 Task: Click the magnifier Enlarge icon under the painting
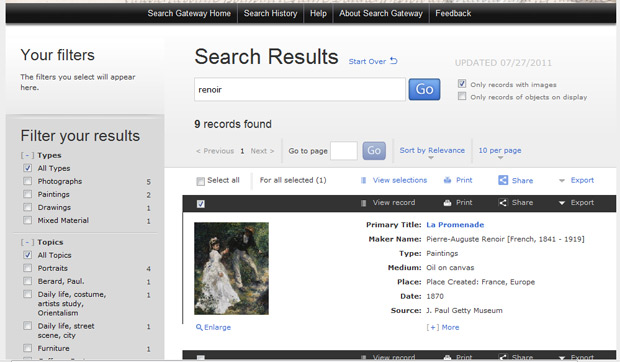point(199,327)
